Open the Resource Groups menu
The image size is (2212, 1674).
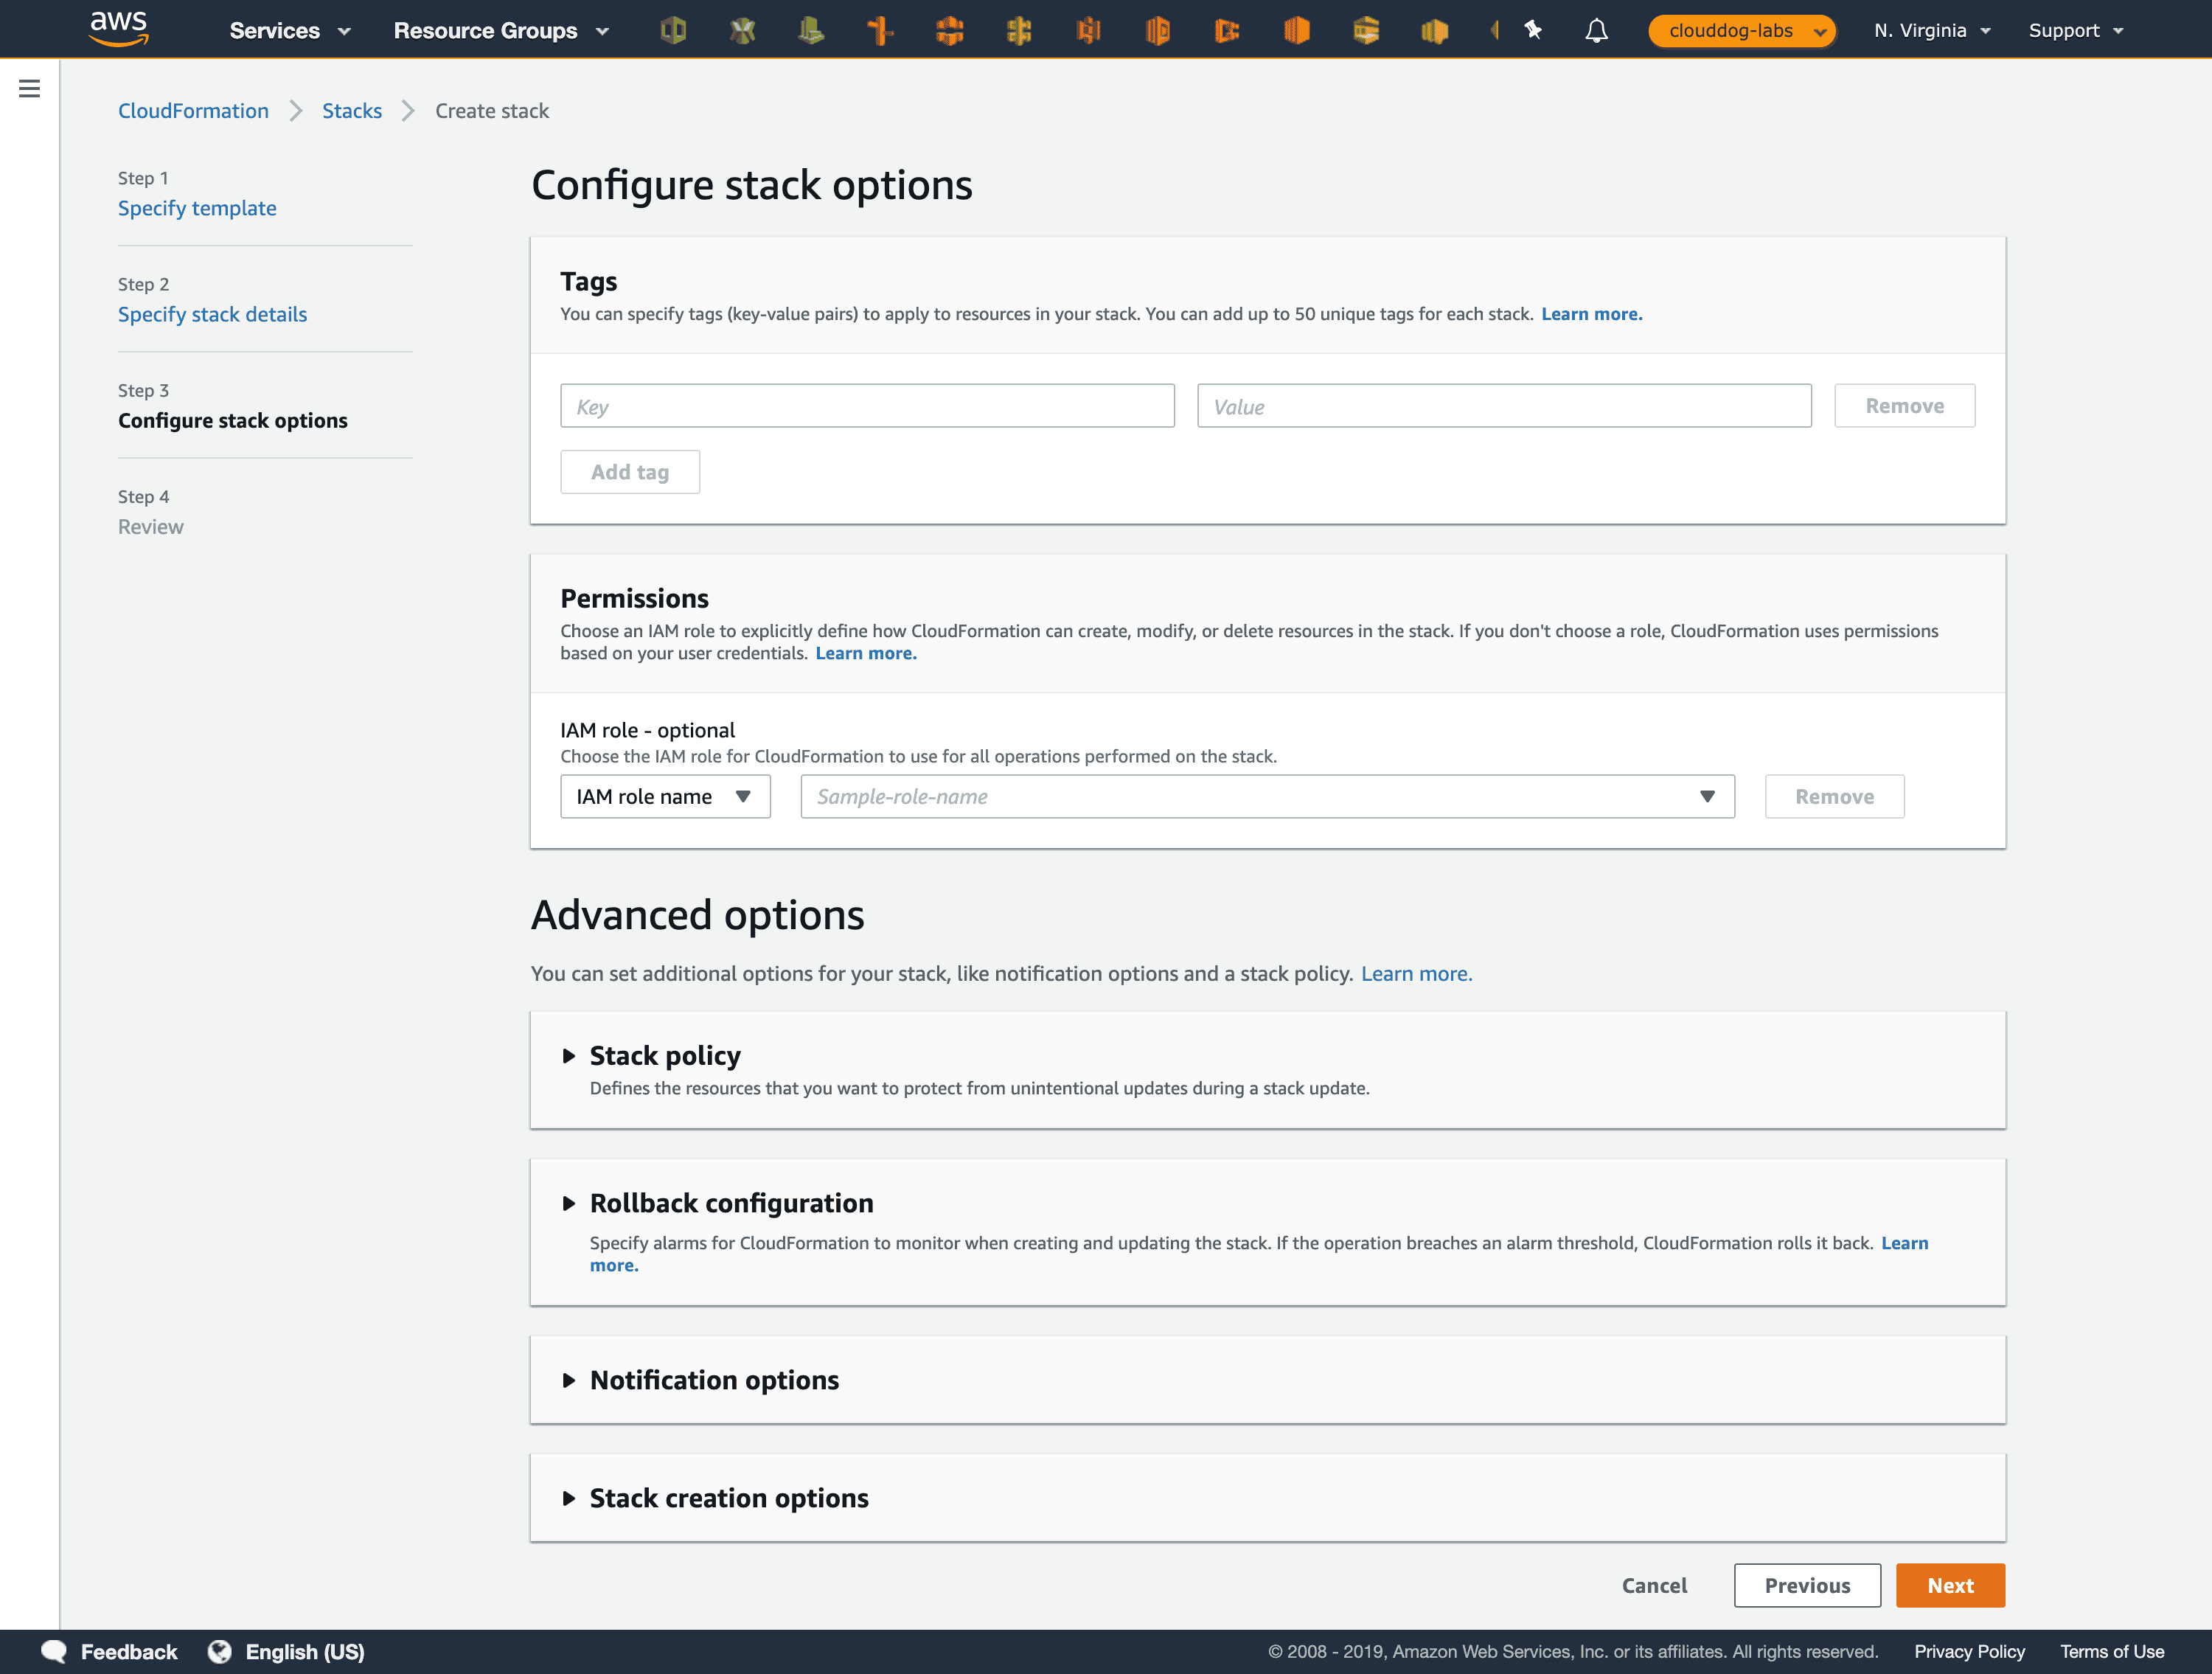pyautogui.click(x=500, y=30)
